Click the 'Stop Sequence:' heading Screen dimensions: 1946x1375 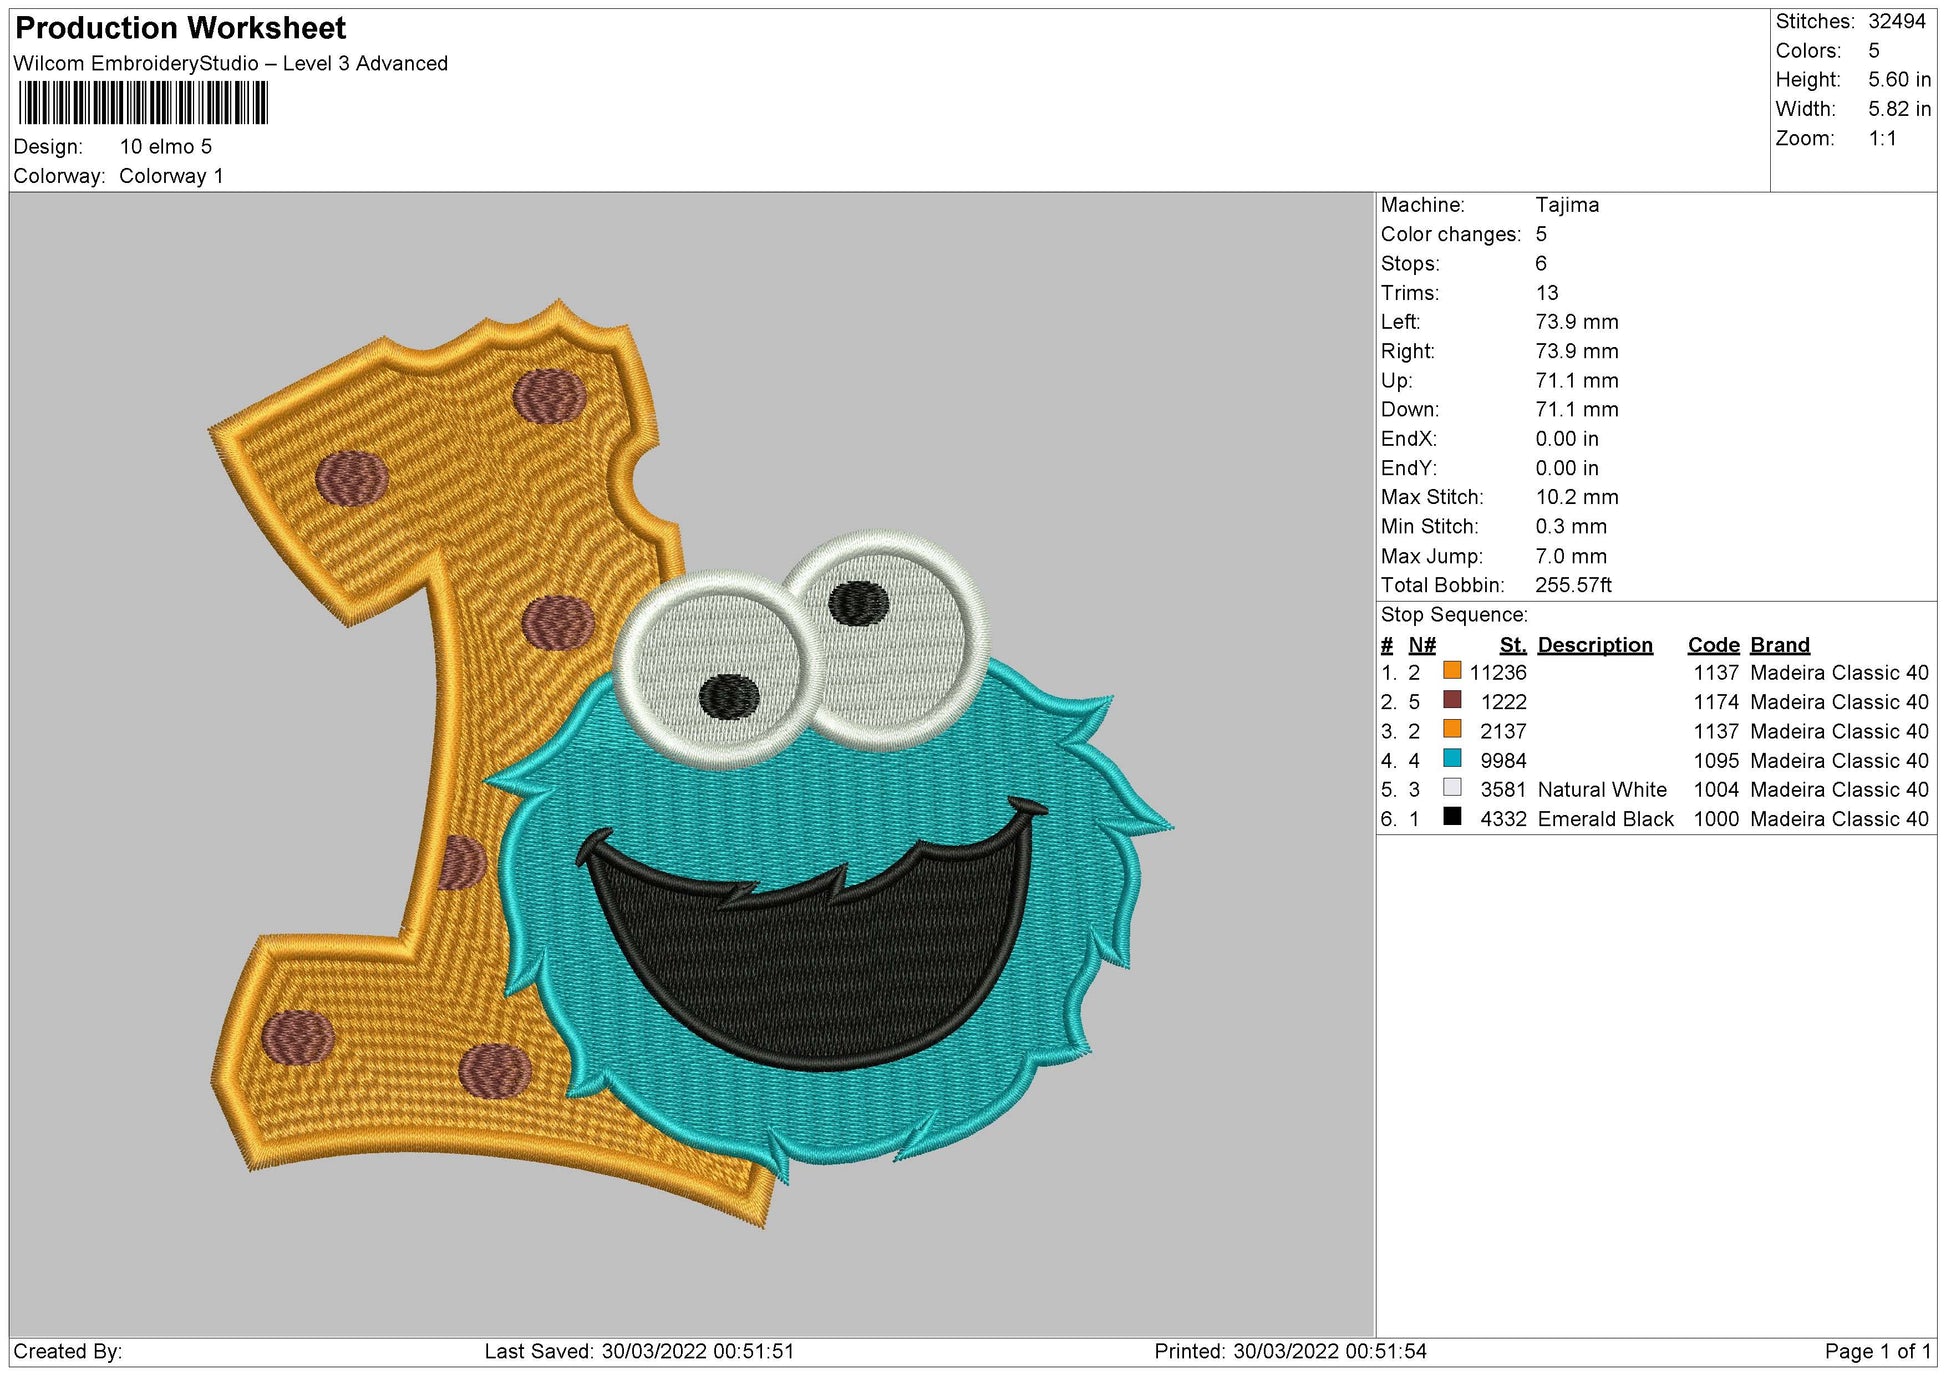coord(1454,615)
